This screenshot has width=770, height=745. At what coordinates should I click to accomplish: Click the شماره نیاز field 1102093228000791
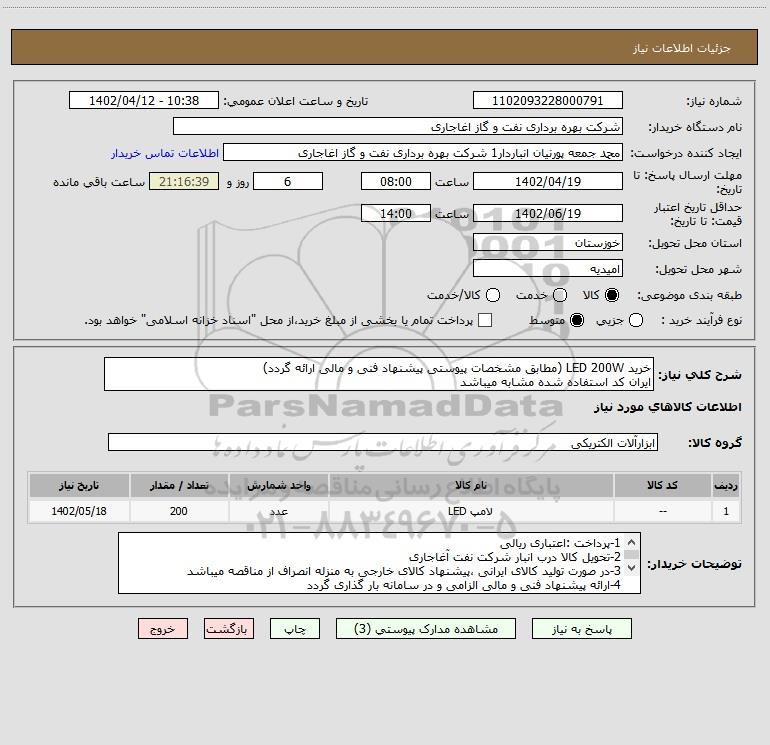548,100
